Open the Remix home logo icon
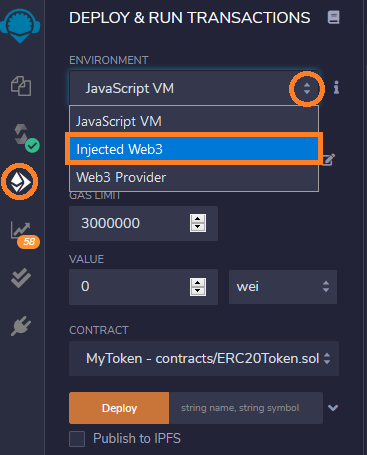Viewport: 367px width, 455px height. point(20,26)
